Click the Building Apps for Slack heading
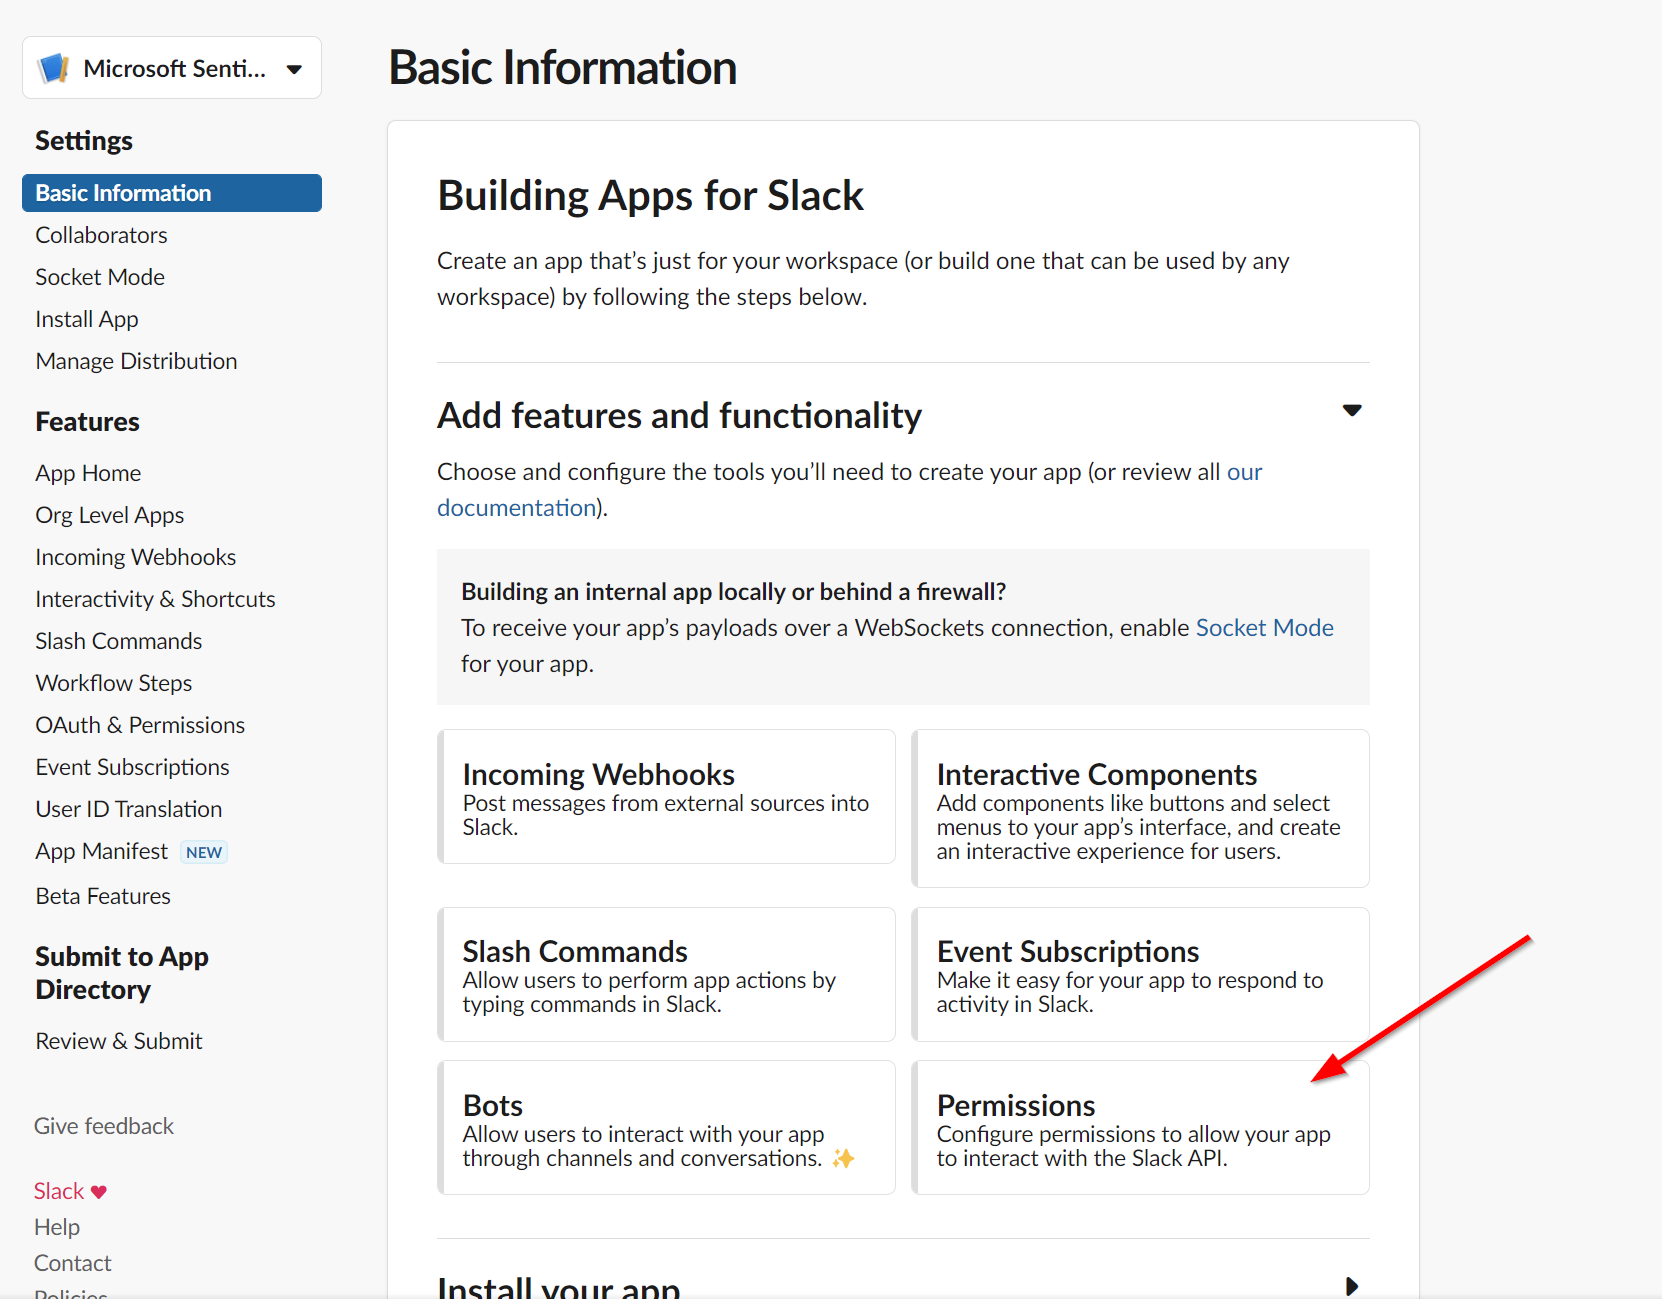The width and height of the screenshot is (1662, 1299). pos(650,195)
